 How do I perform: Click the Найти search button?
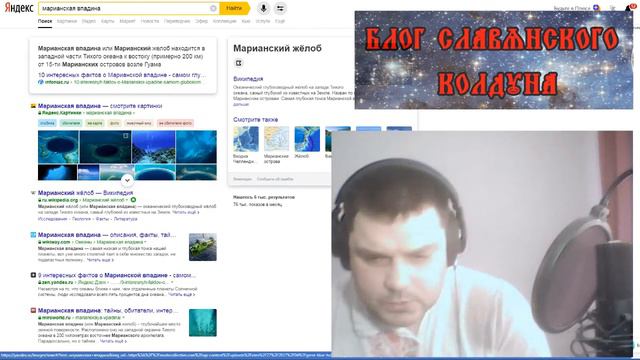(x=234, y=8)
